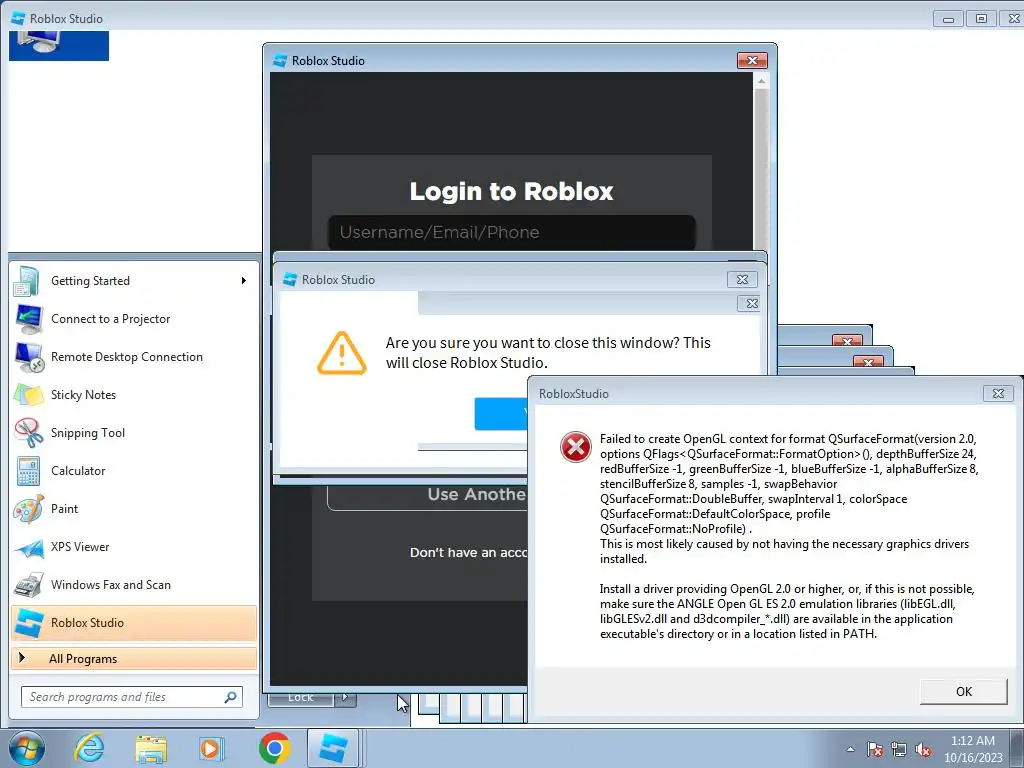Click the partially hidden Lock button
The width and height of the screenshot is (1024, 768).
point(300,697)
